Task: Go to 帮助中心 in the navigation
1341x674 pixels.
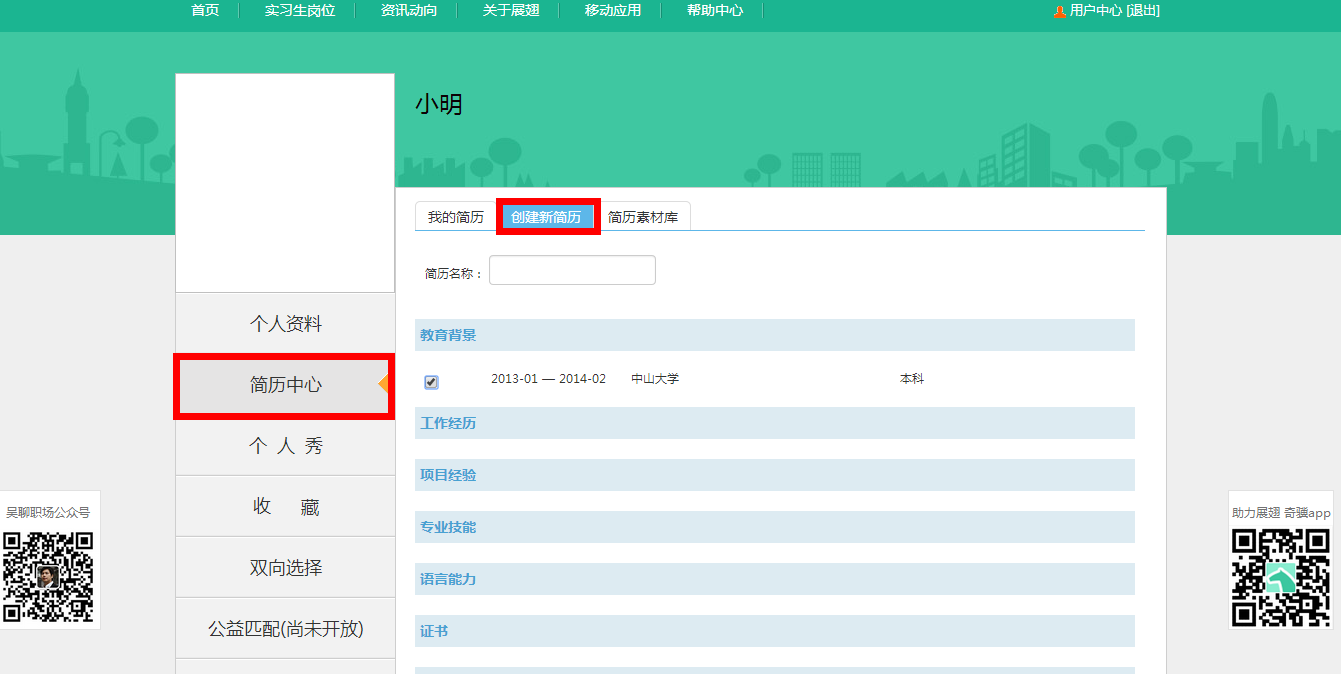Action: 715,10
